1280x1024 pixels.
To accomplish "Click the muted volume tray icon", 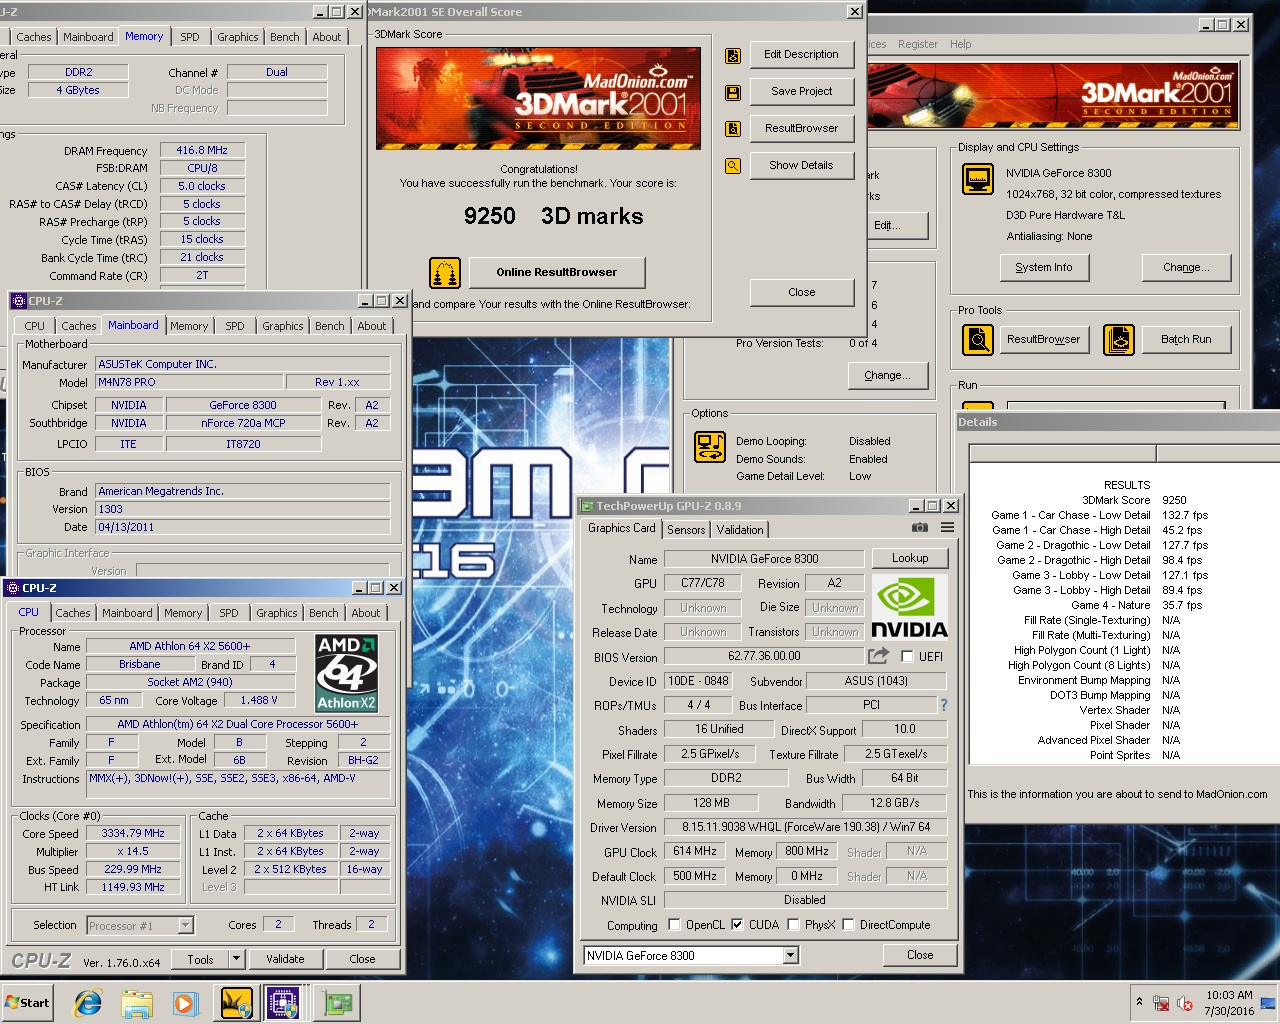I will tap(1185, 1003).
